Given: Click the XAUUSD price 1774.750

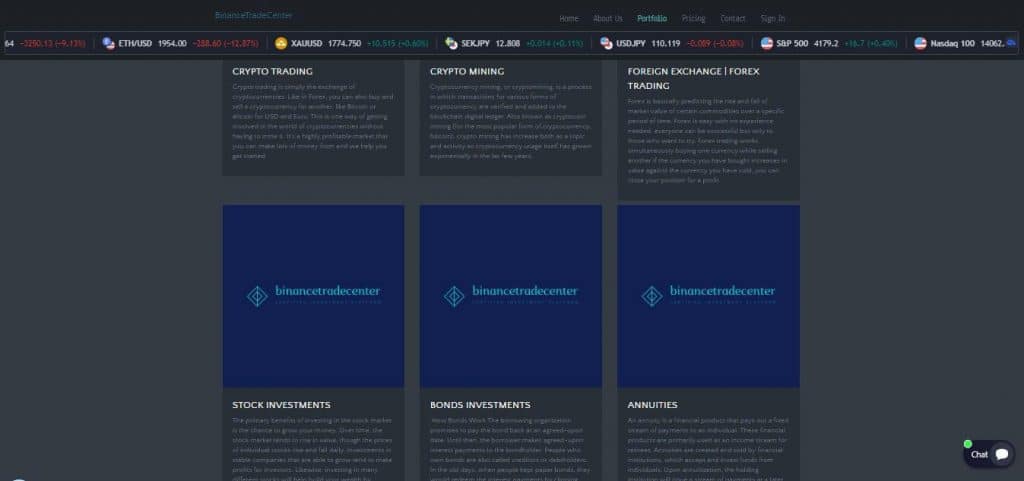Looking at the screenshot, I should coord(344,43).
